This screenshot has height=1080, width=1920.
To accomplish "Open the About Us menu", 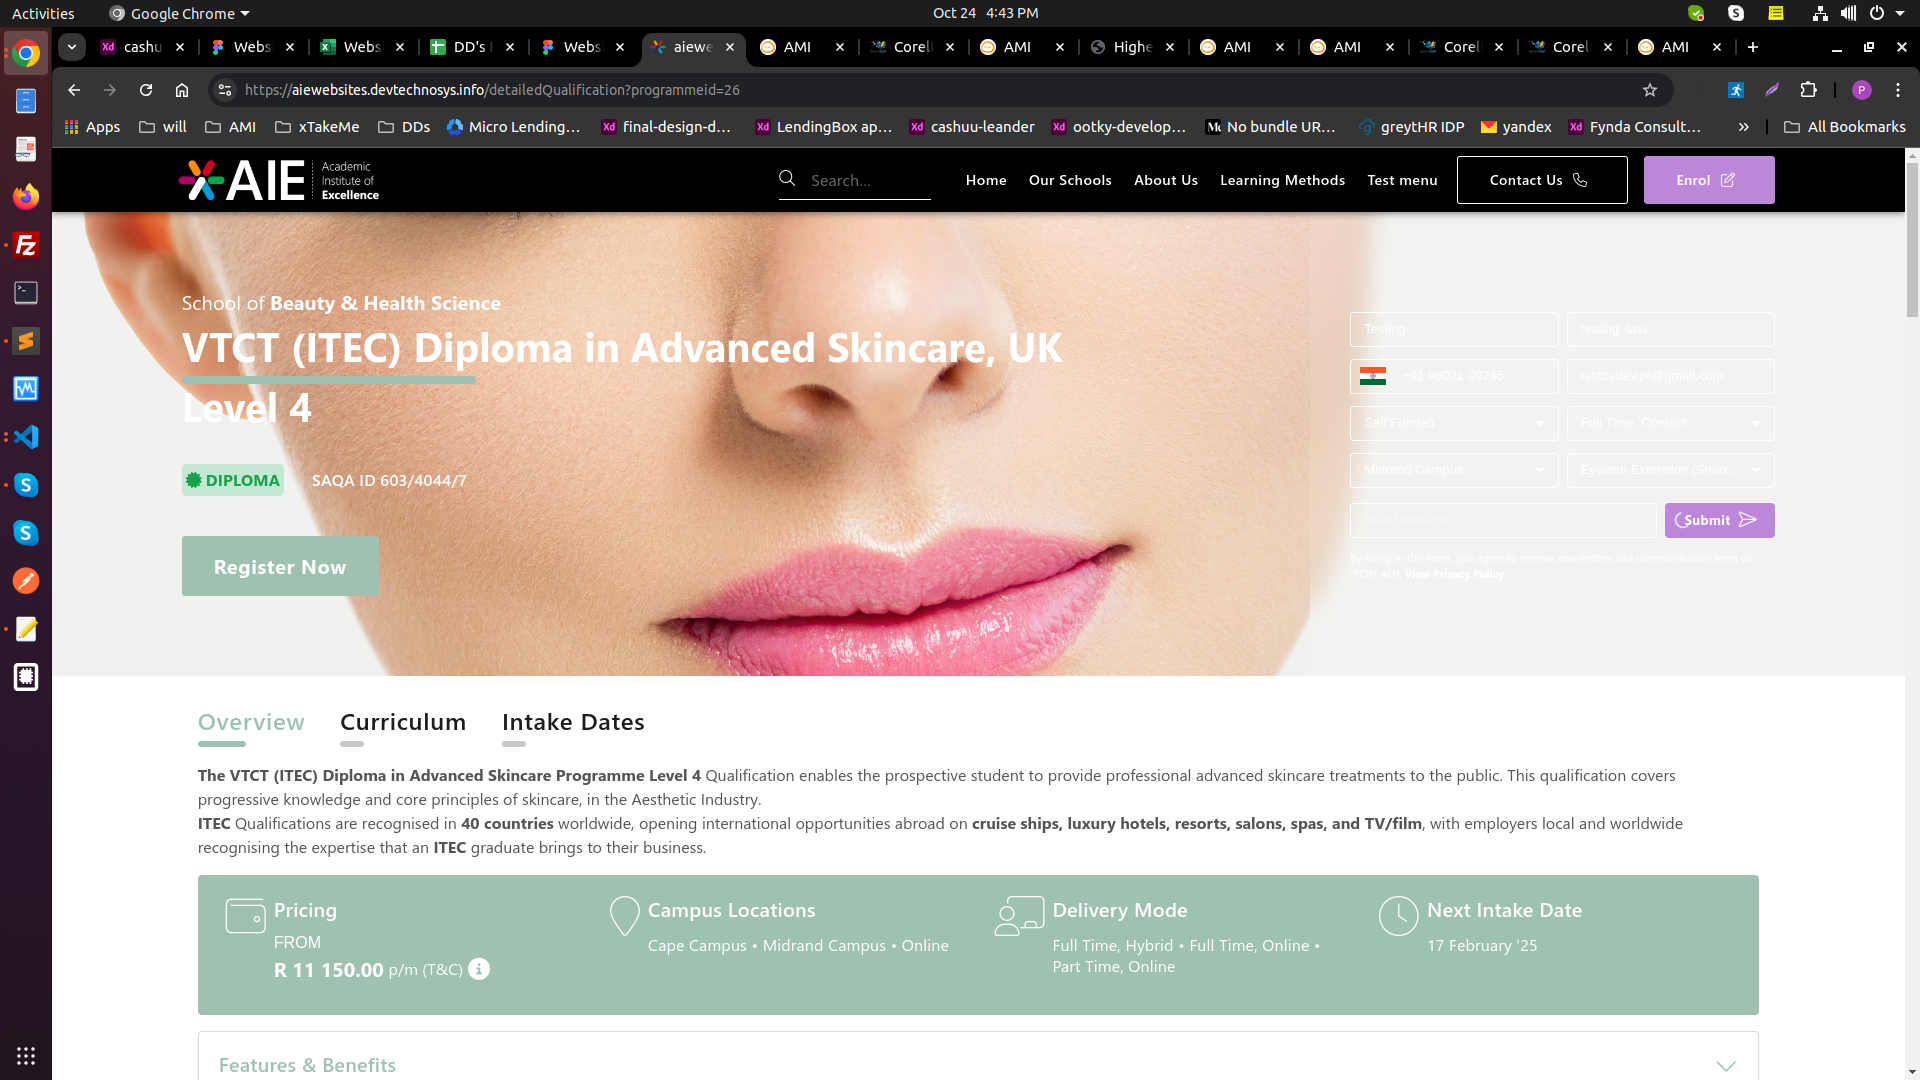I will pyautogui.click(x=1166, y=180).
